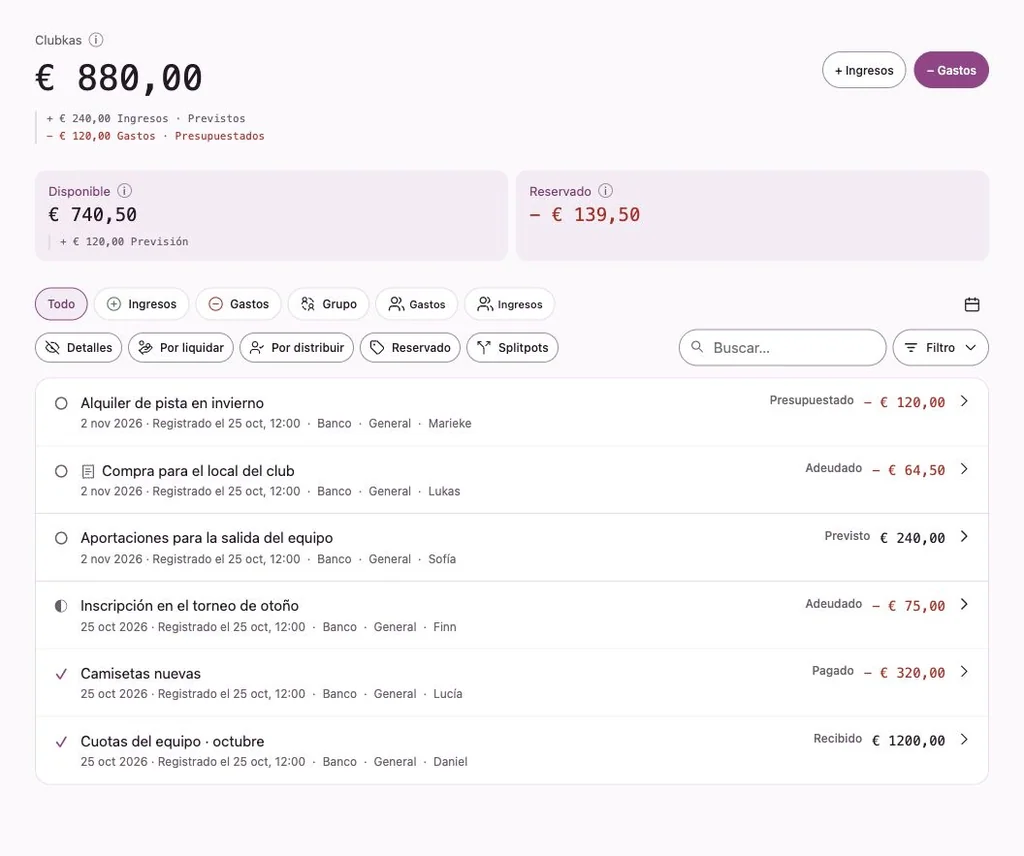Image resolution: width=1024 pixels, height=856 pixels.
Task: Open Cuotas del equipo · octubre title
Action: pyautogui.click(x=172, y=742)
